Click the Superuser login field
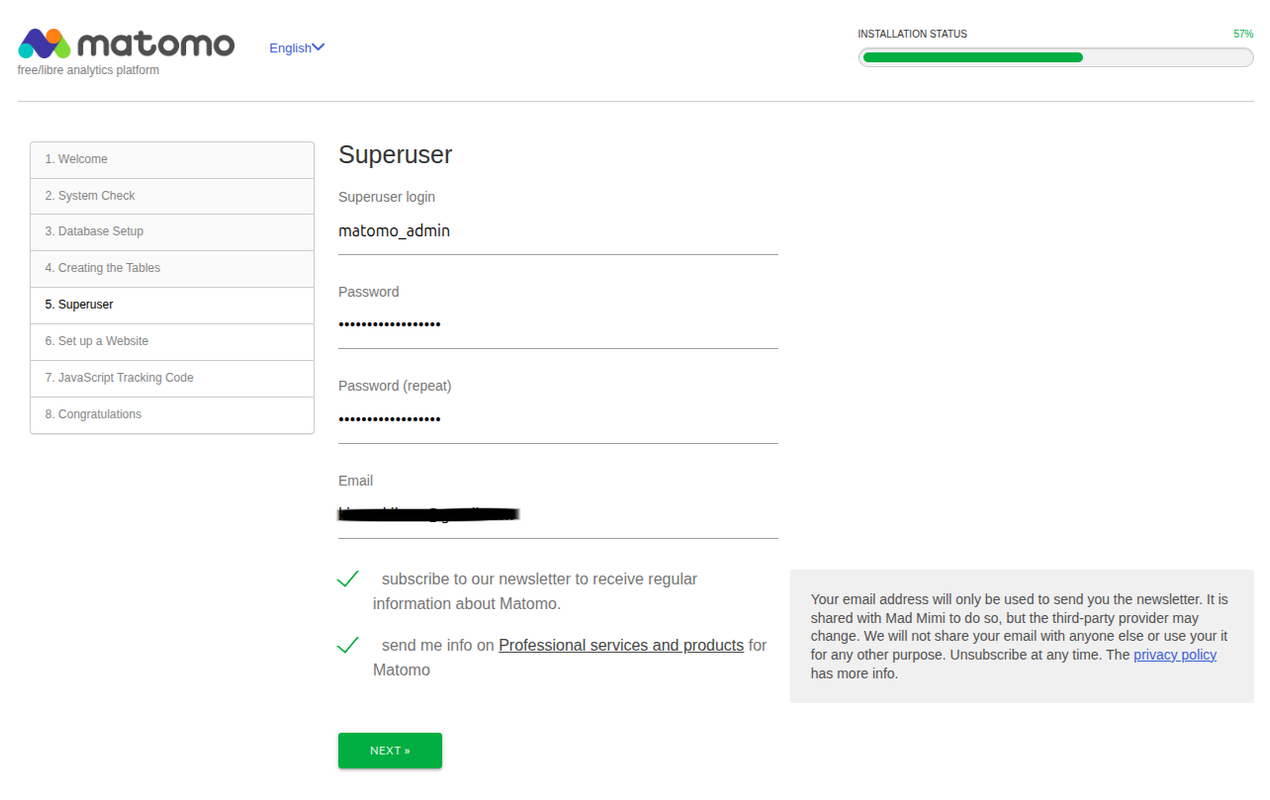 pos(557,231)
